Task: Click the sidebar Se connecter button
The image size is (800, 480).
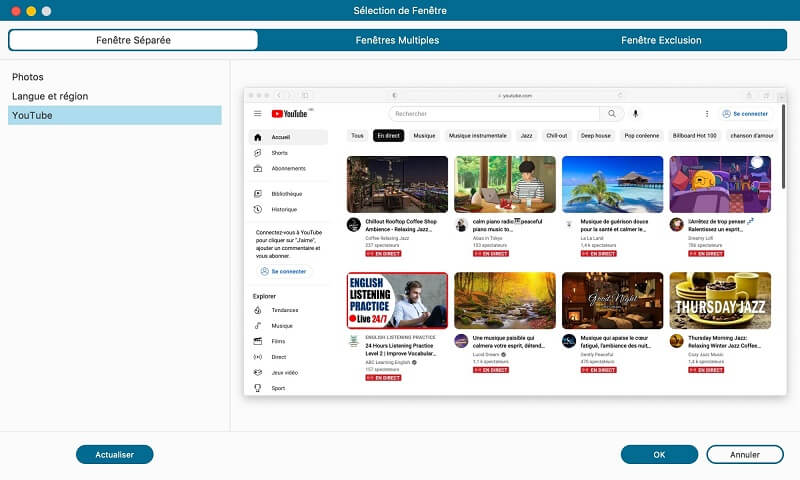Action: coord(284,271)
